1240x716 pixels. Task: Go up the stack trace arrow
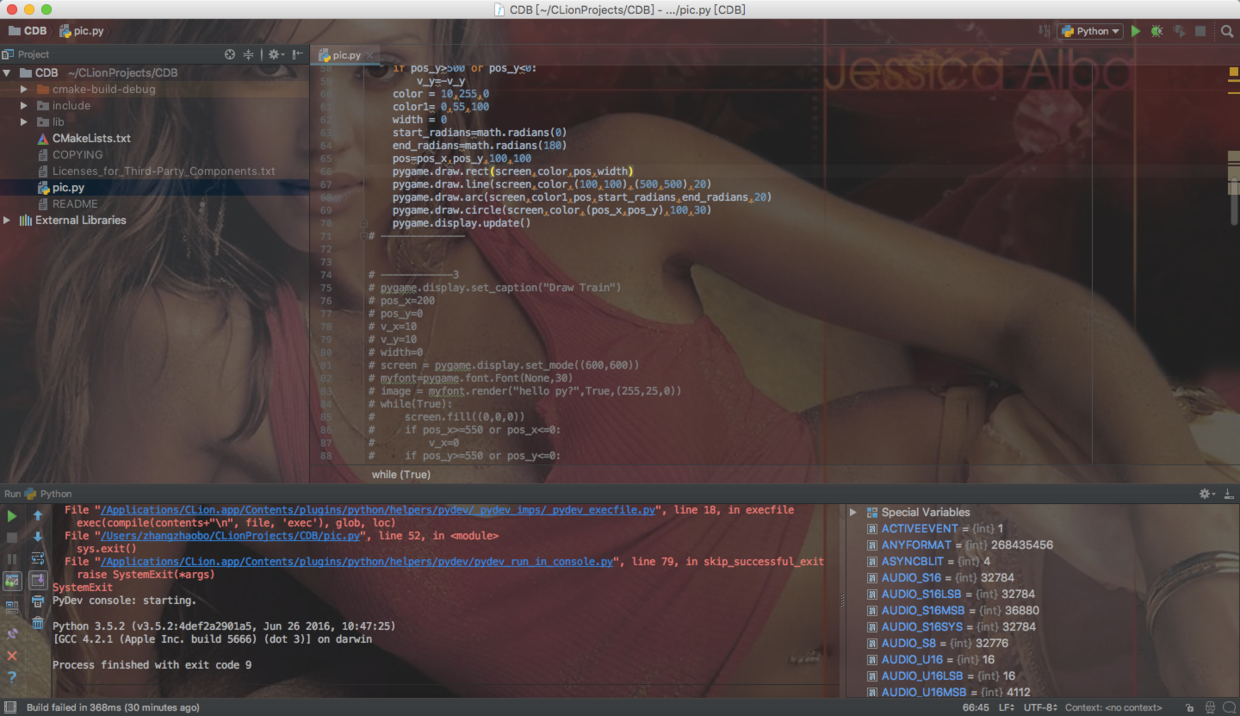[x=38, y=516]
